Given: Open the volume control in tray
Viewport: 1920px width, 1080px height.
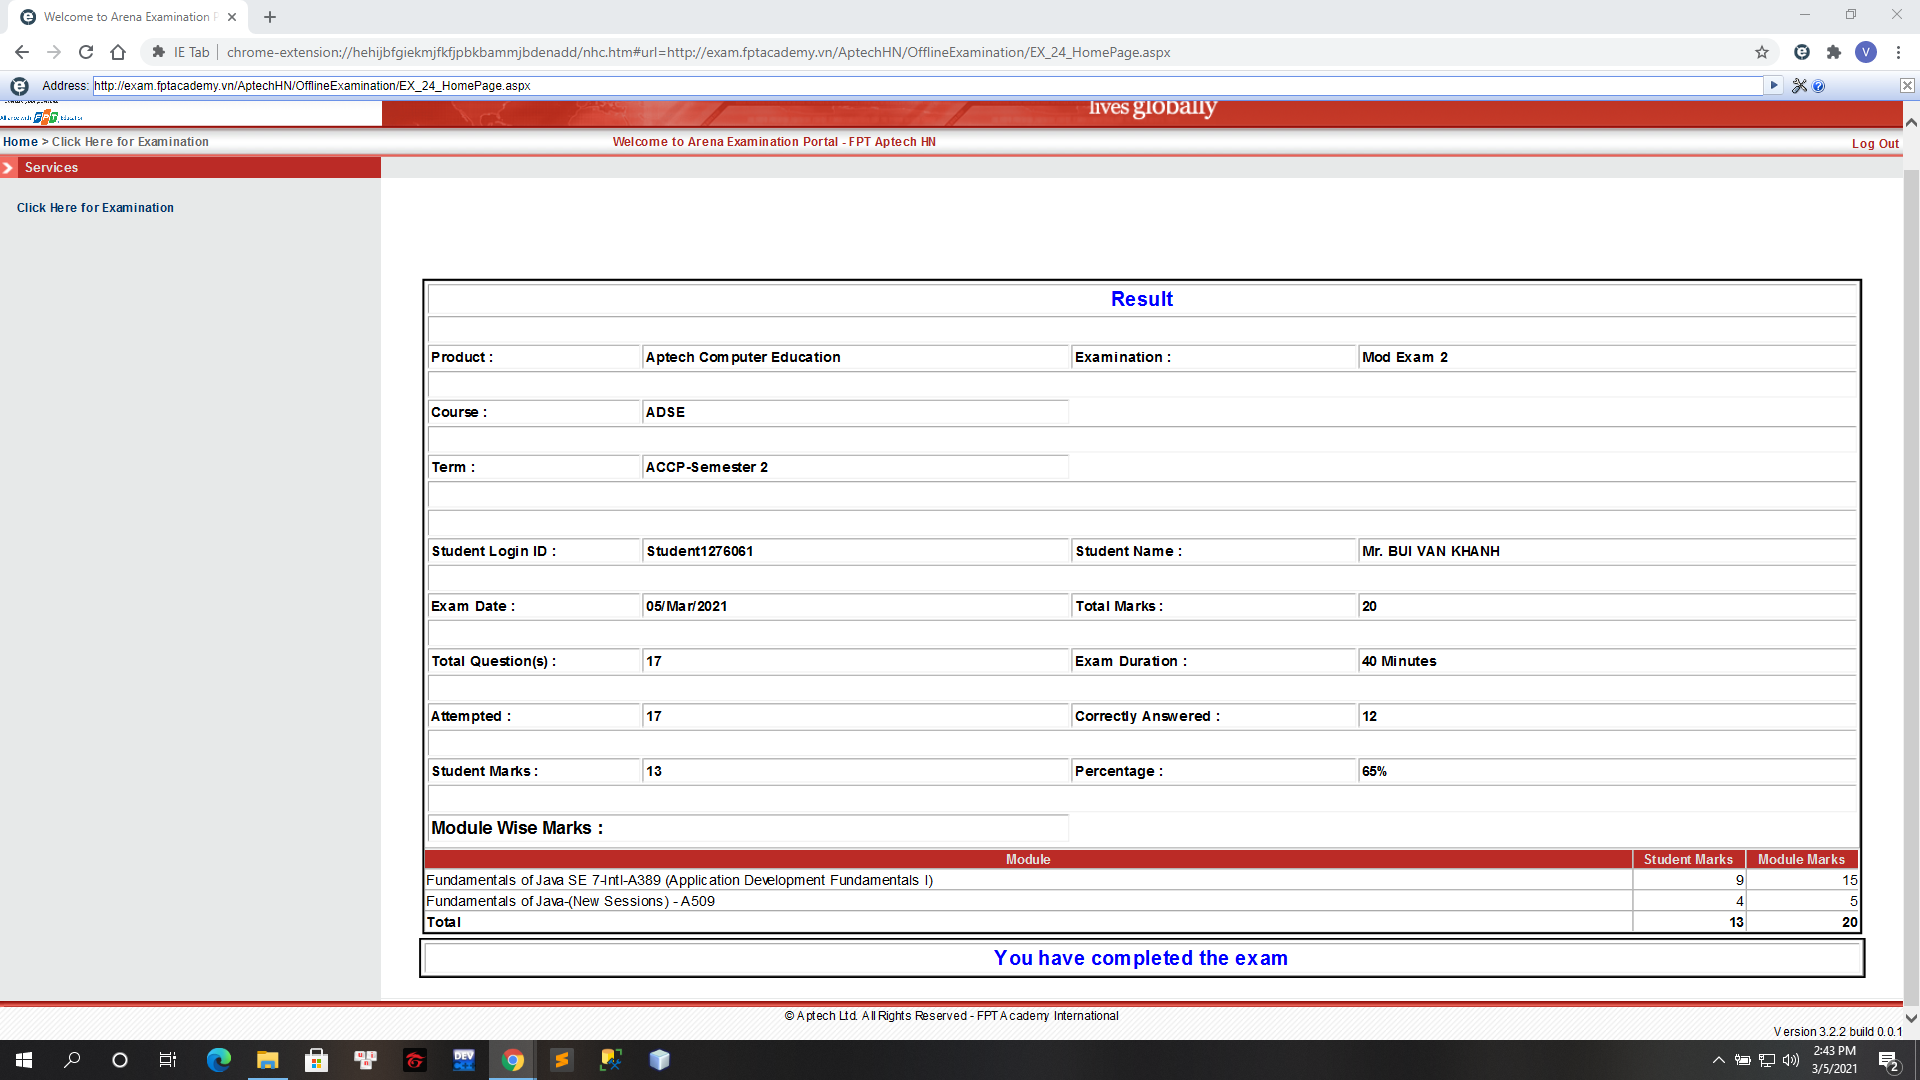Looking at the screenshot, I should click(x=1791, y=1060).
